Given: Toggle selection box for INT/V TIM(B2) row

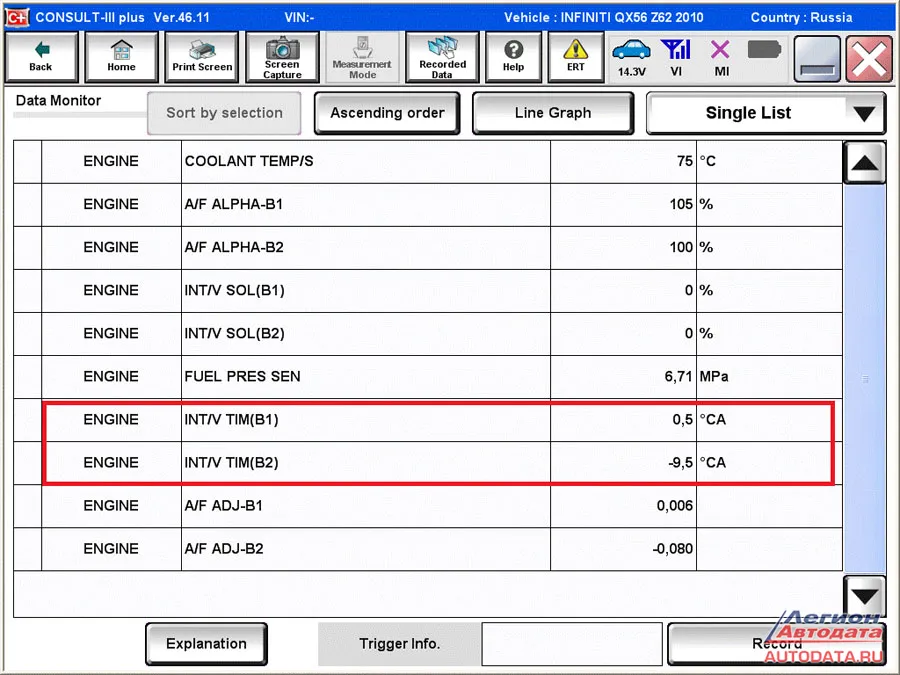Looking at the screenshot, I should 28,463.
